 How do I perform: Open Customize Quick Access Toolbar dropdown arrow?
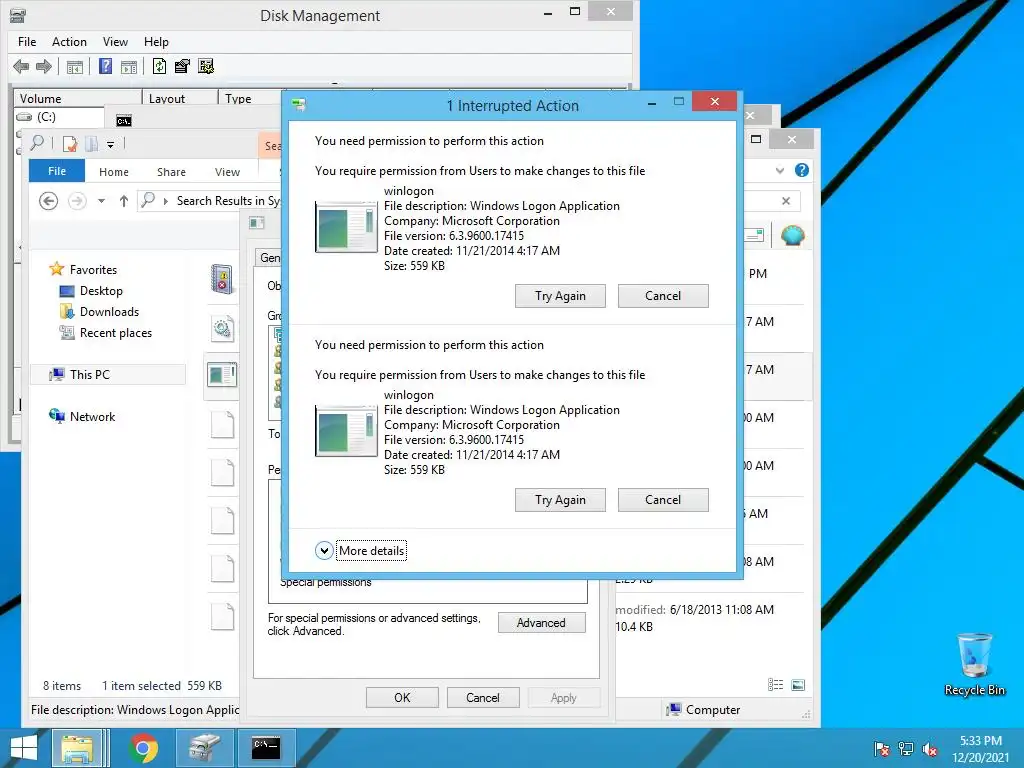pyautogui.click(x=110, y=145)
